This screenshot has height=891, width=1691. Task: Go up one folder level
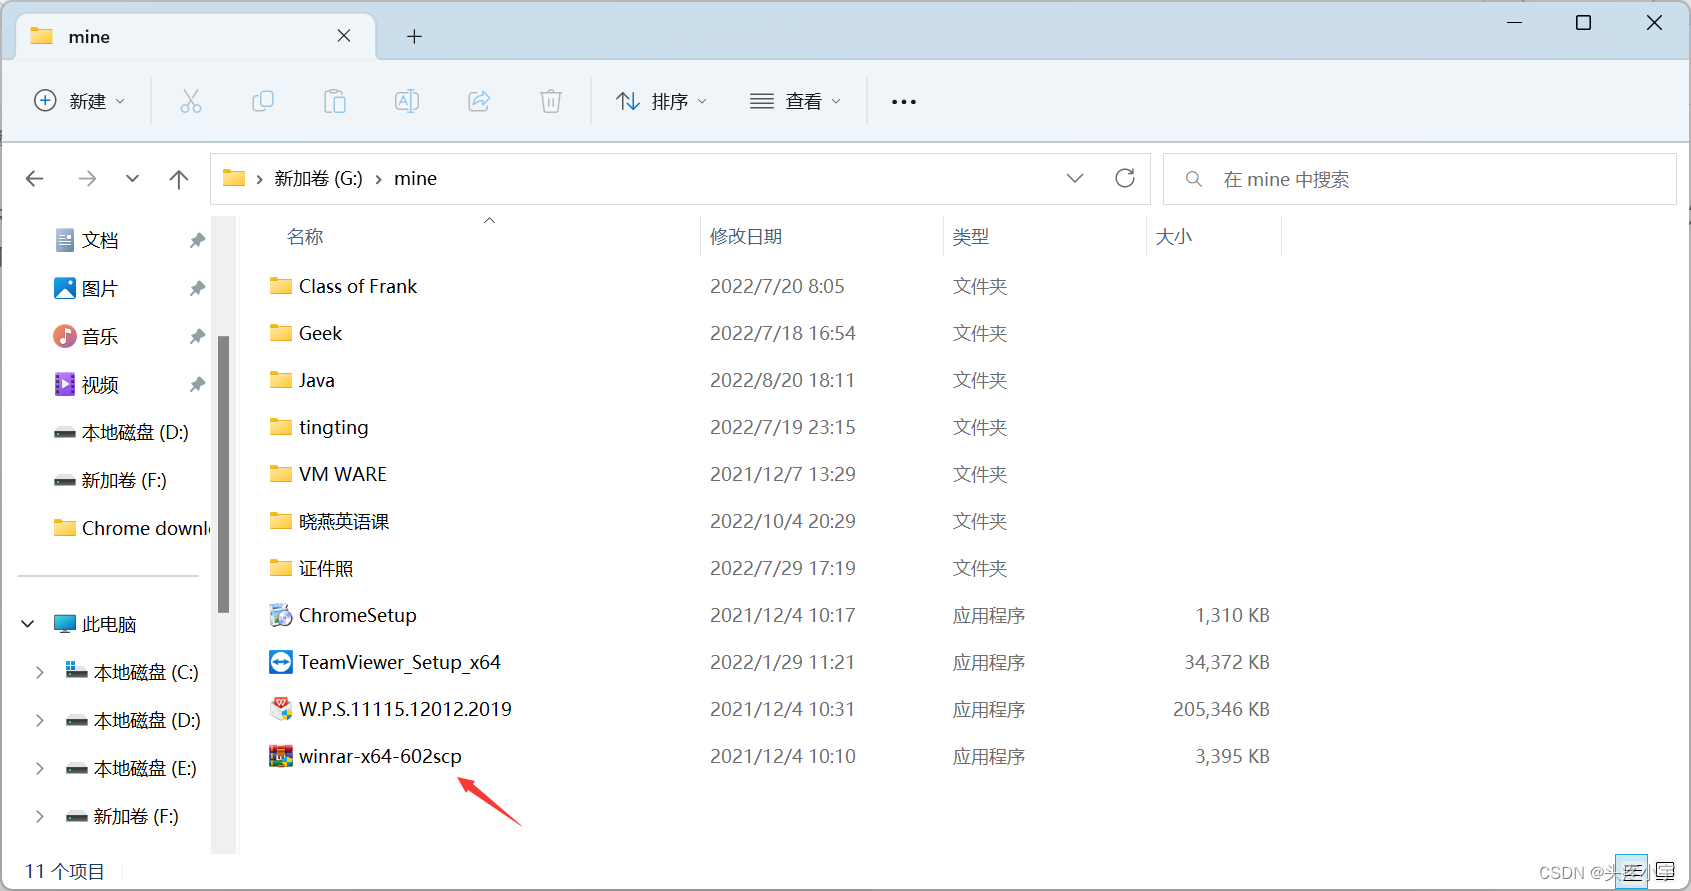tap(179, 179)
